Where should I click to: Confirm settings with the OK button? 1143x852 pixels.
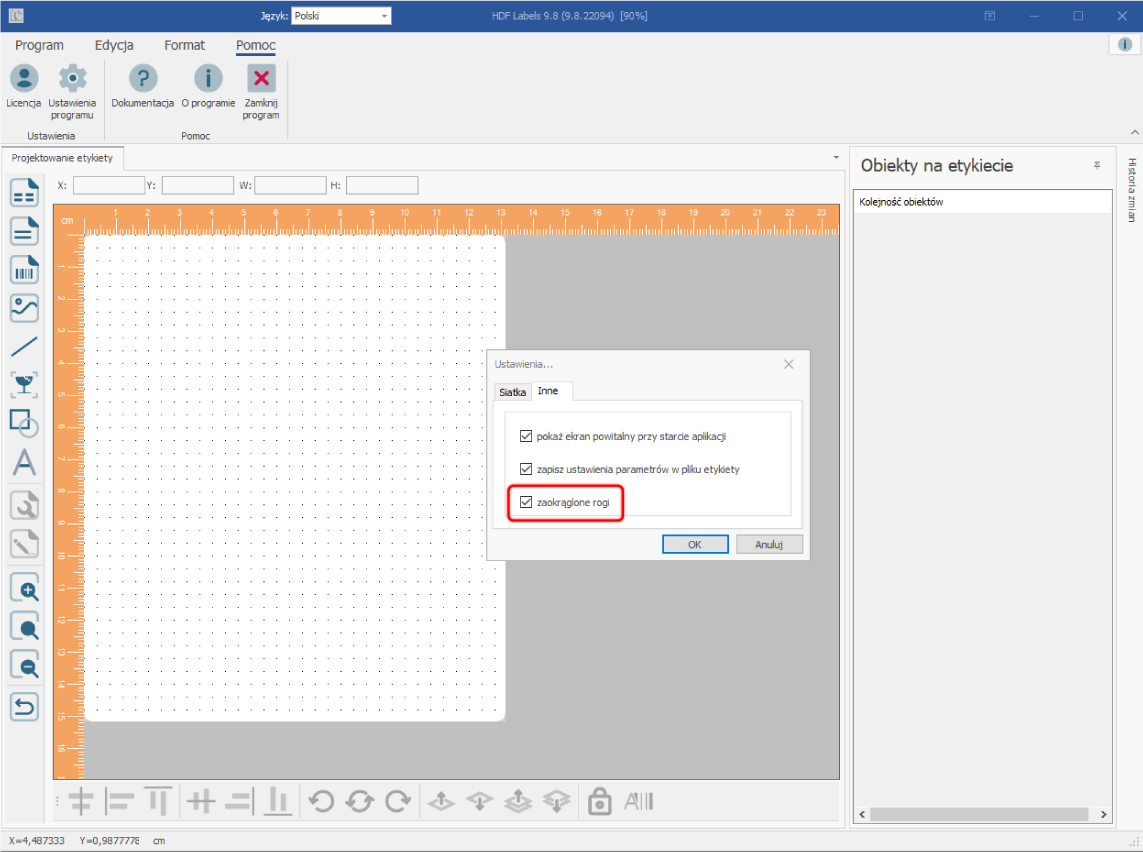pos(695,544)
